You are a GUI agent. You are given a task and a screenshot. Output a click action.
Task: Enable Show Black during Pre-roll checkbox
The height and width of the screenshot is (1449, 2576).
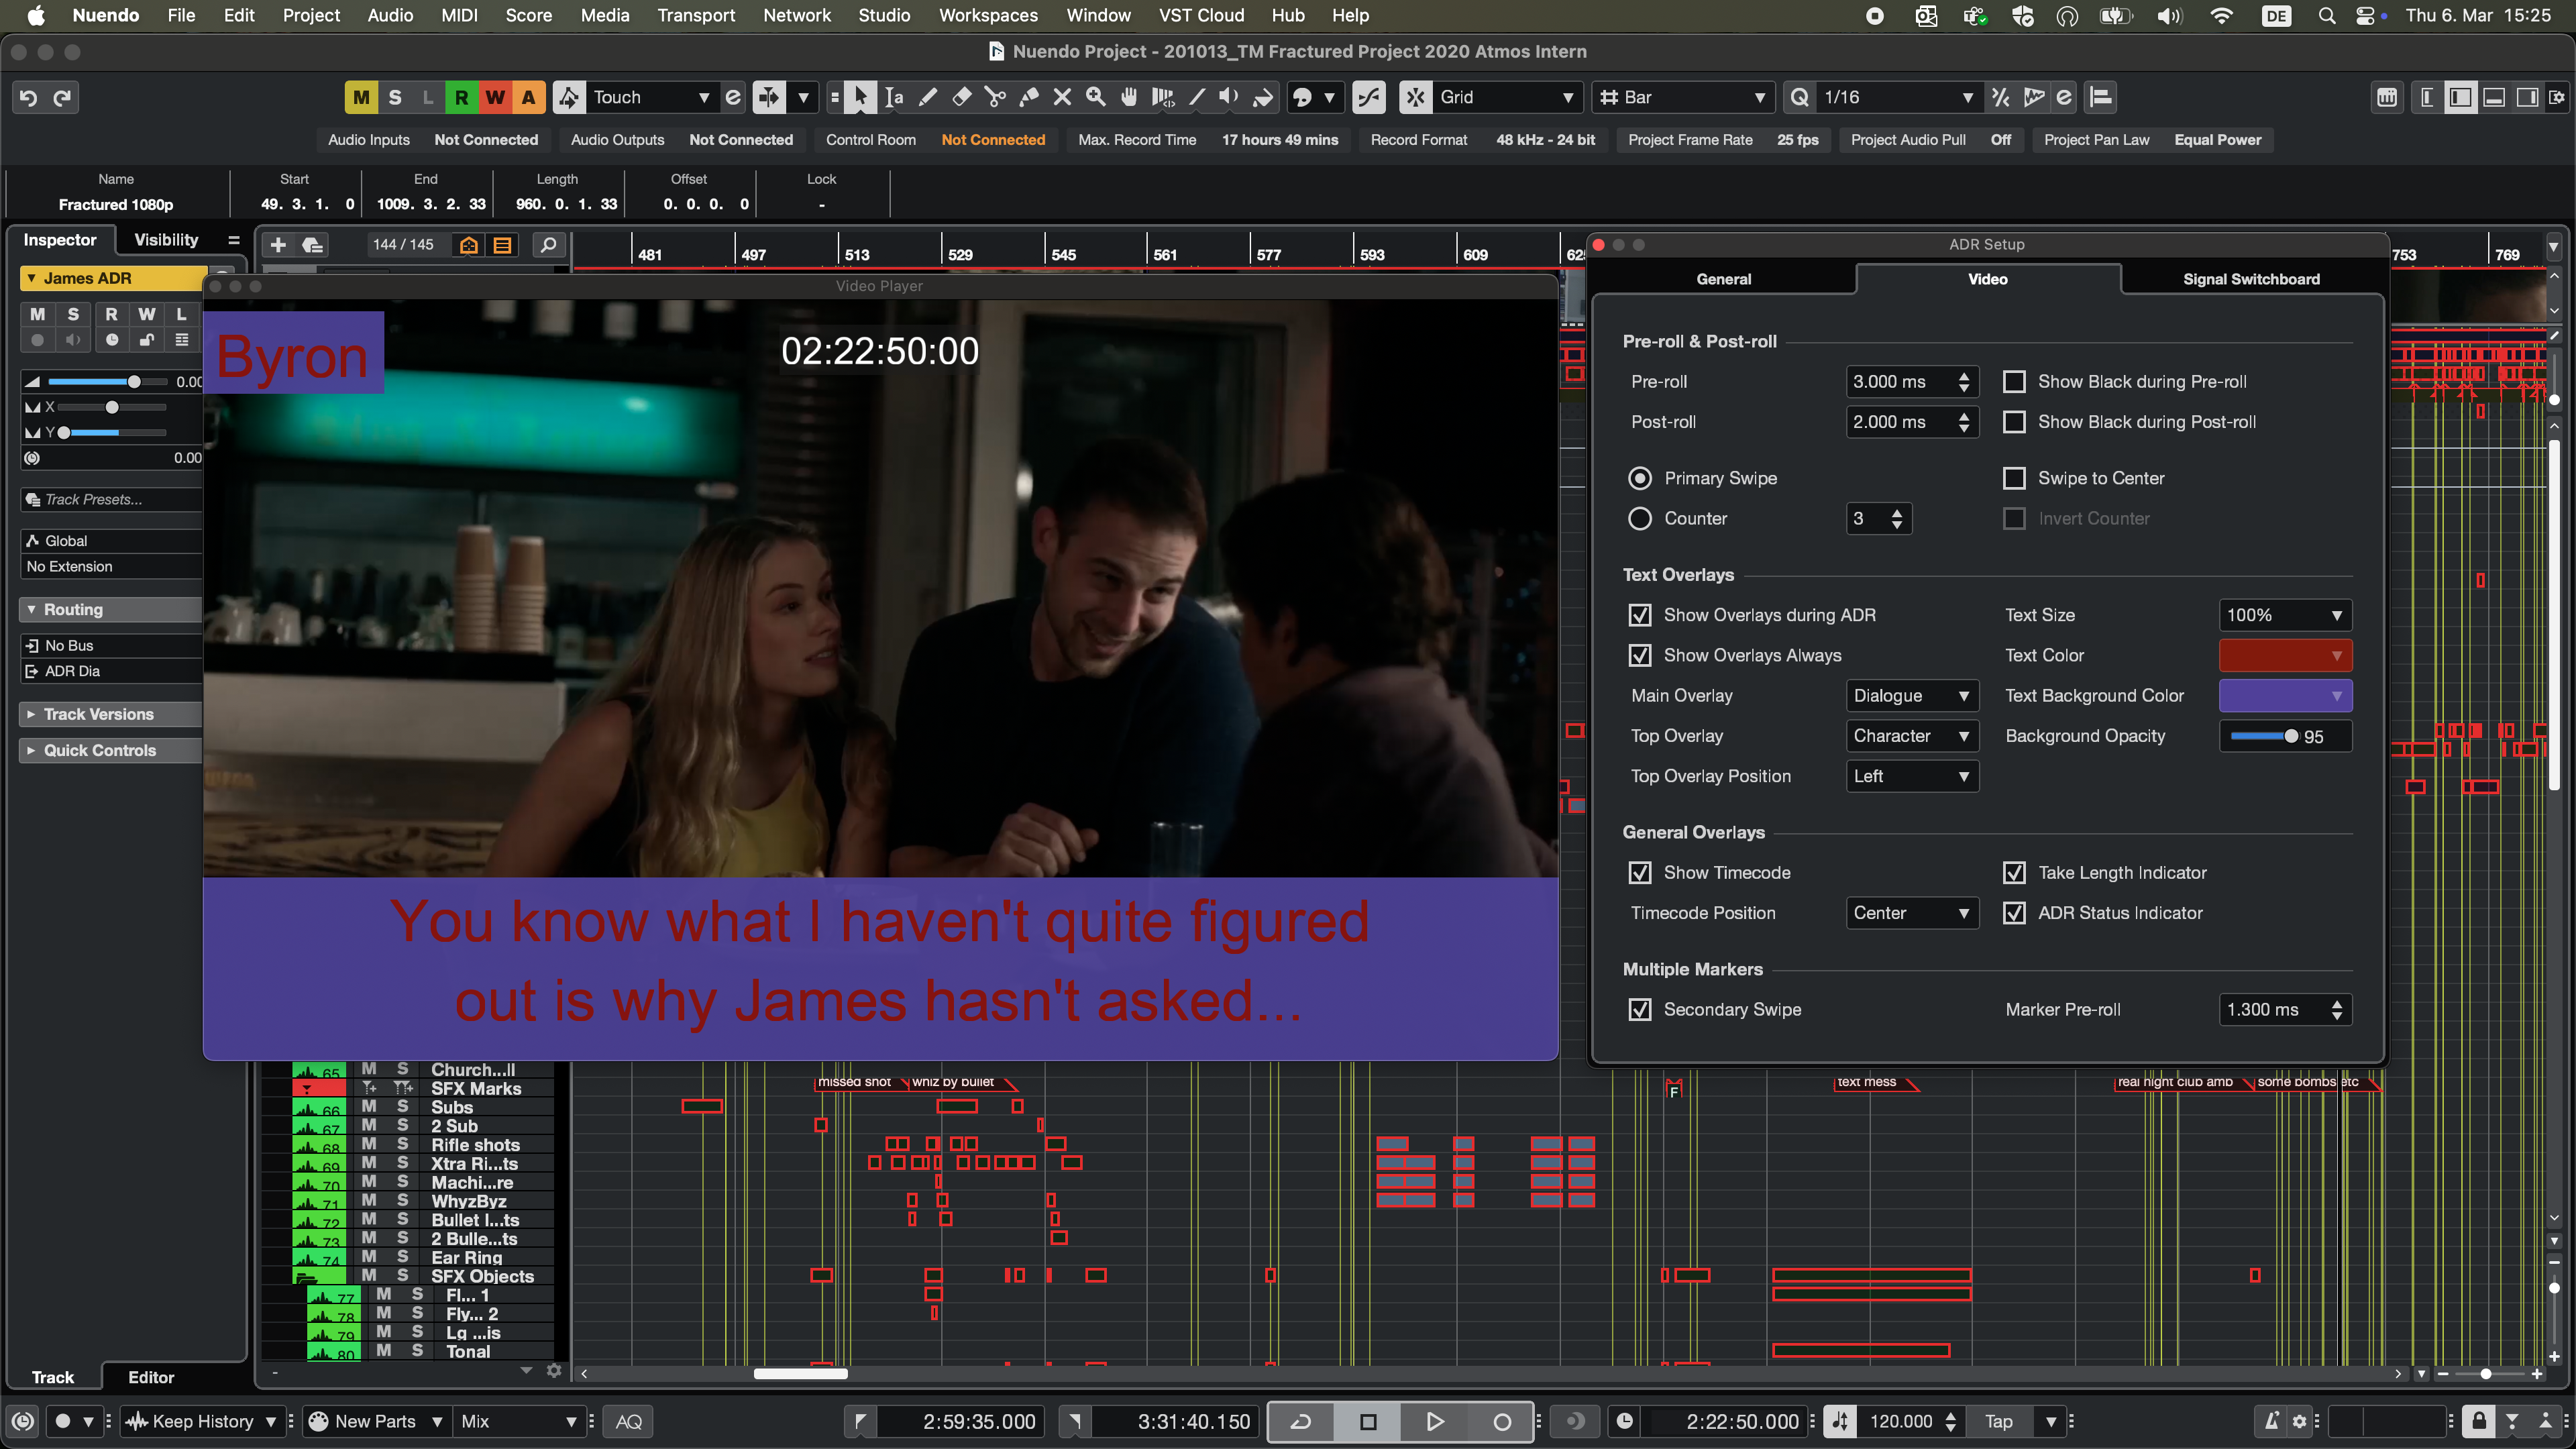pyautogui.click(x=2014, y=382)
